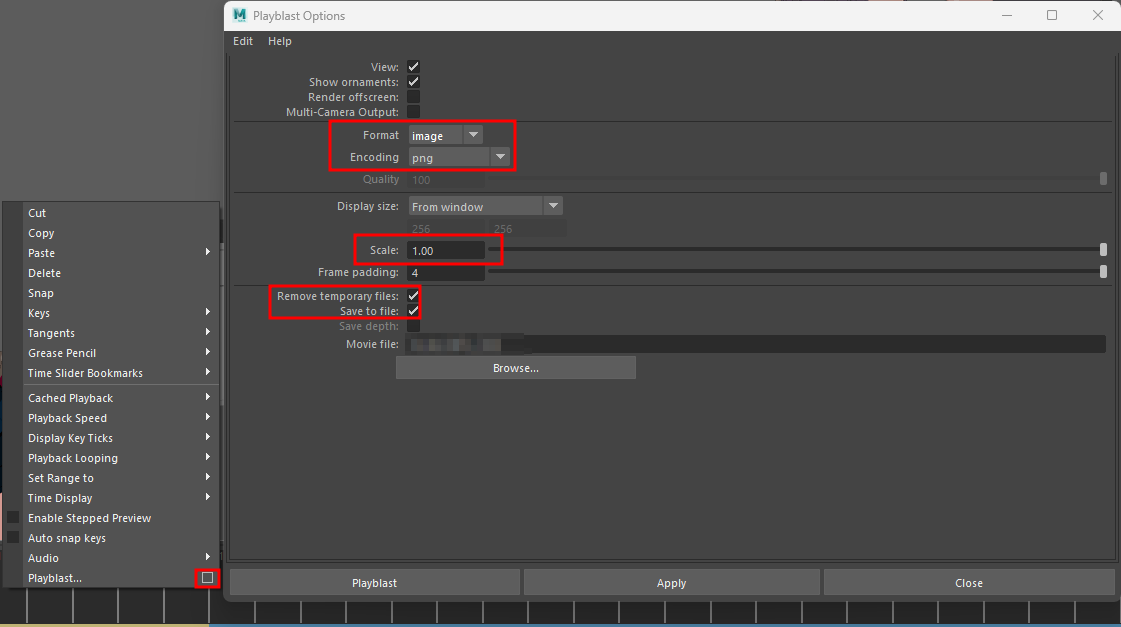
Task: Click the Quality slider handle
Action: pyautogui.click(x=1103, y=178)
